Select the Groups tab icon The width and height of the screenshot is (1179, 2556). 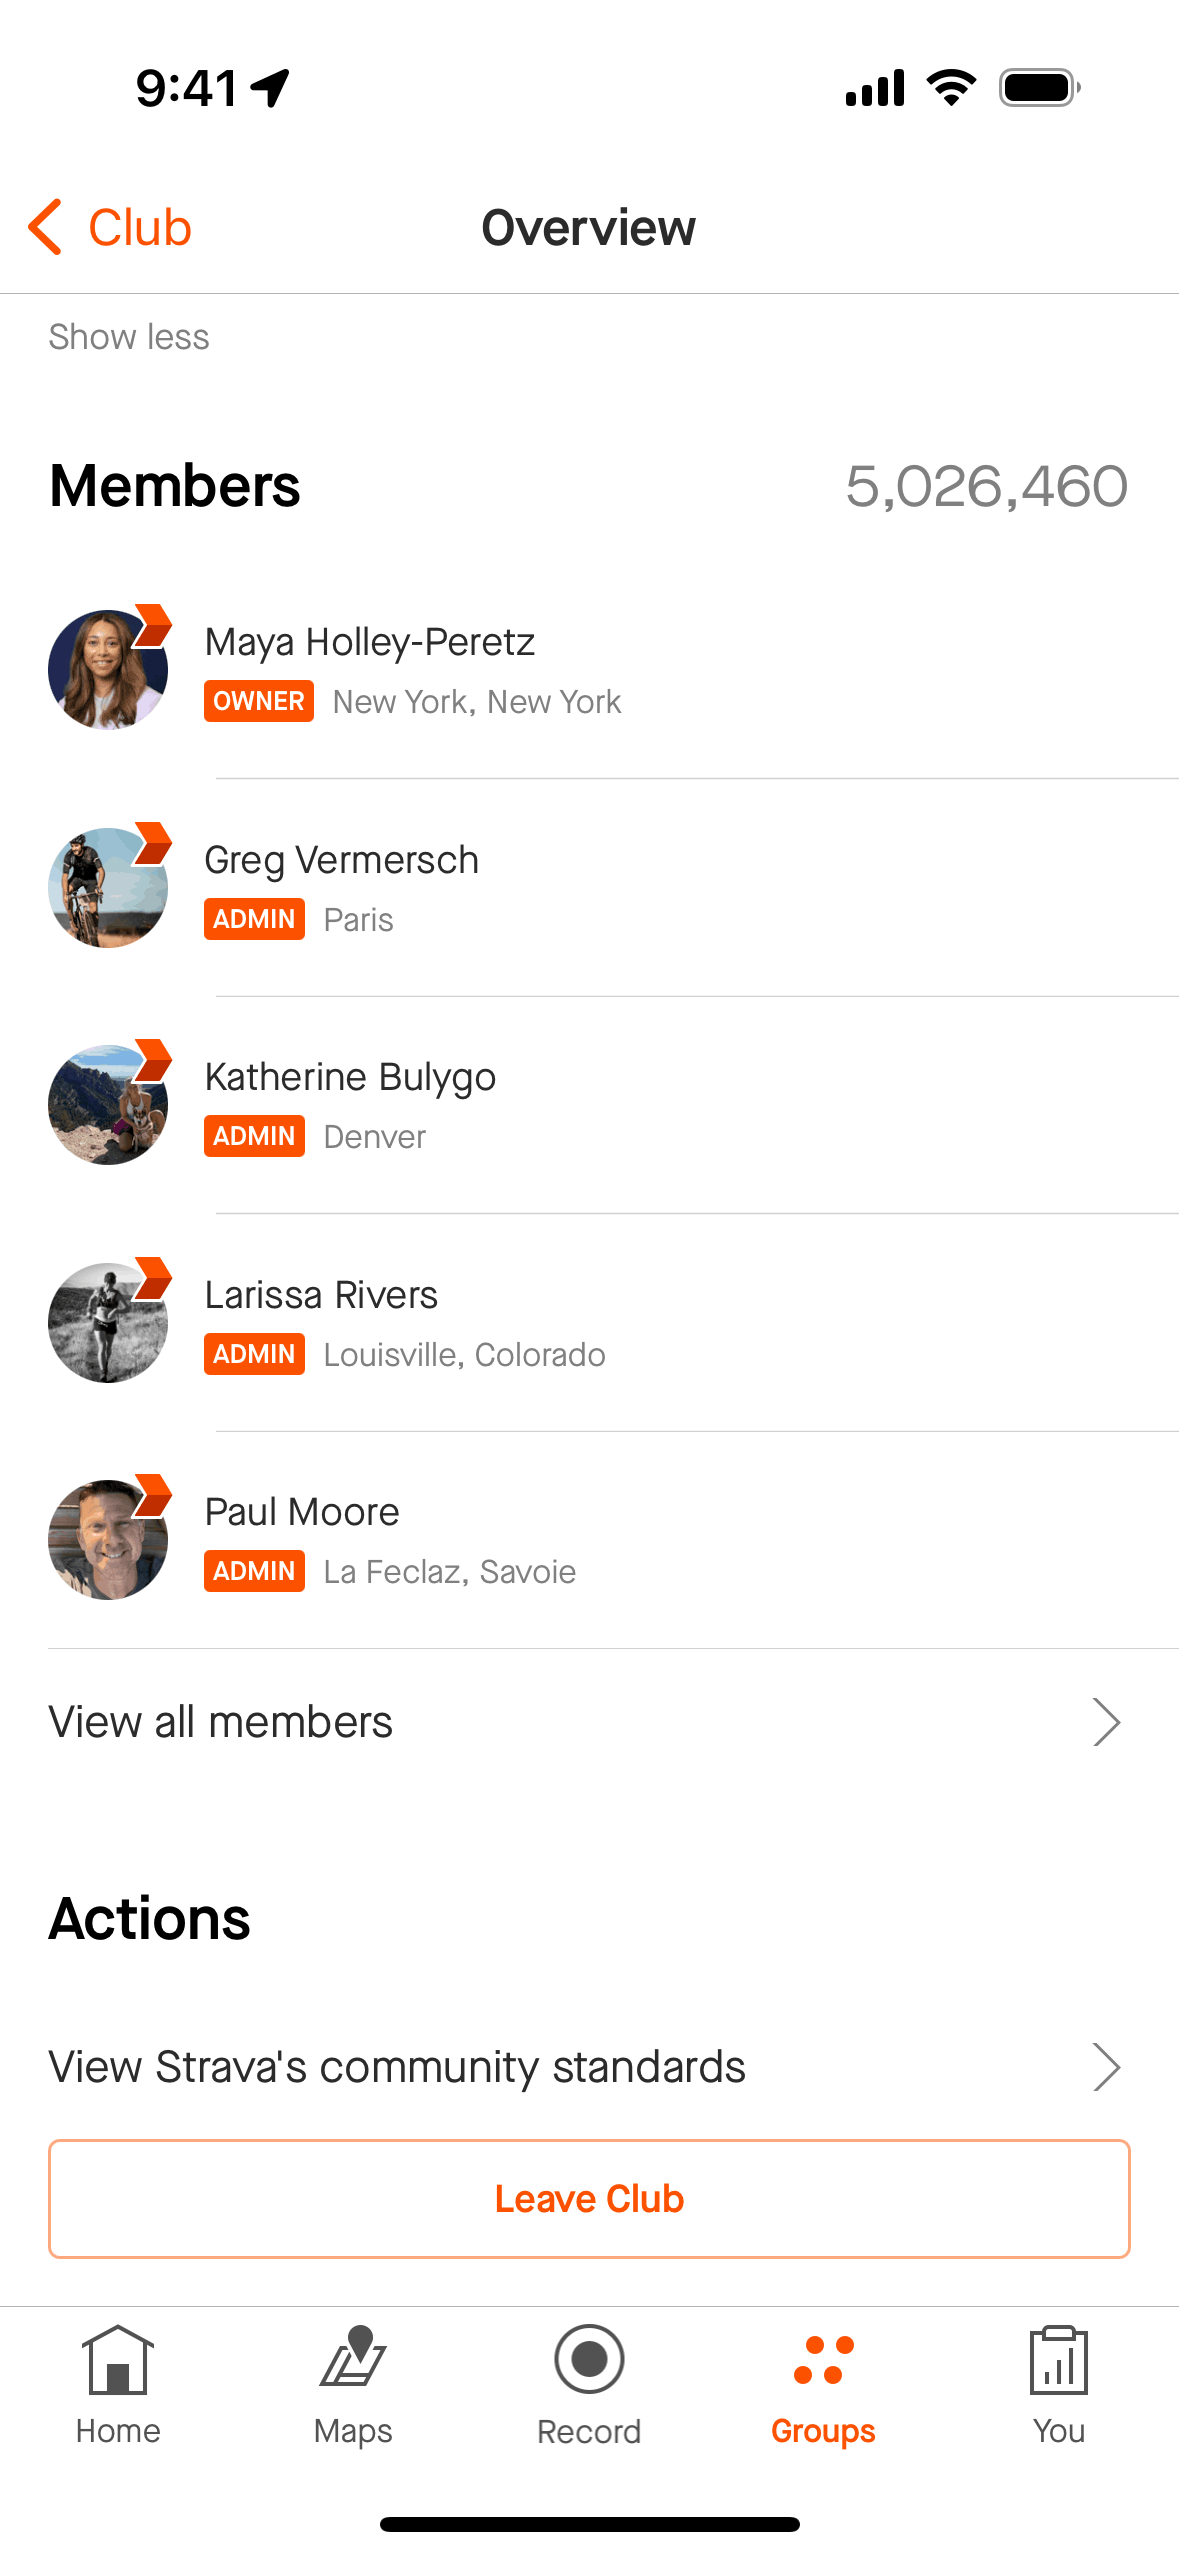coord(823,2360)
